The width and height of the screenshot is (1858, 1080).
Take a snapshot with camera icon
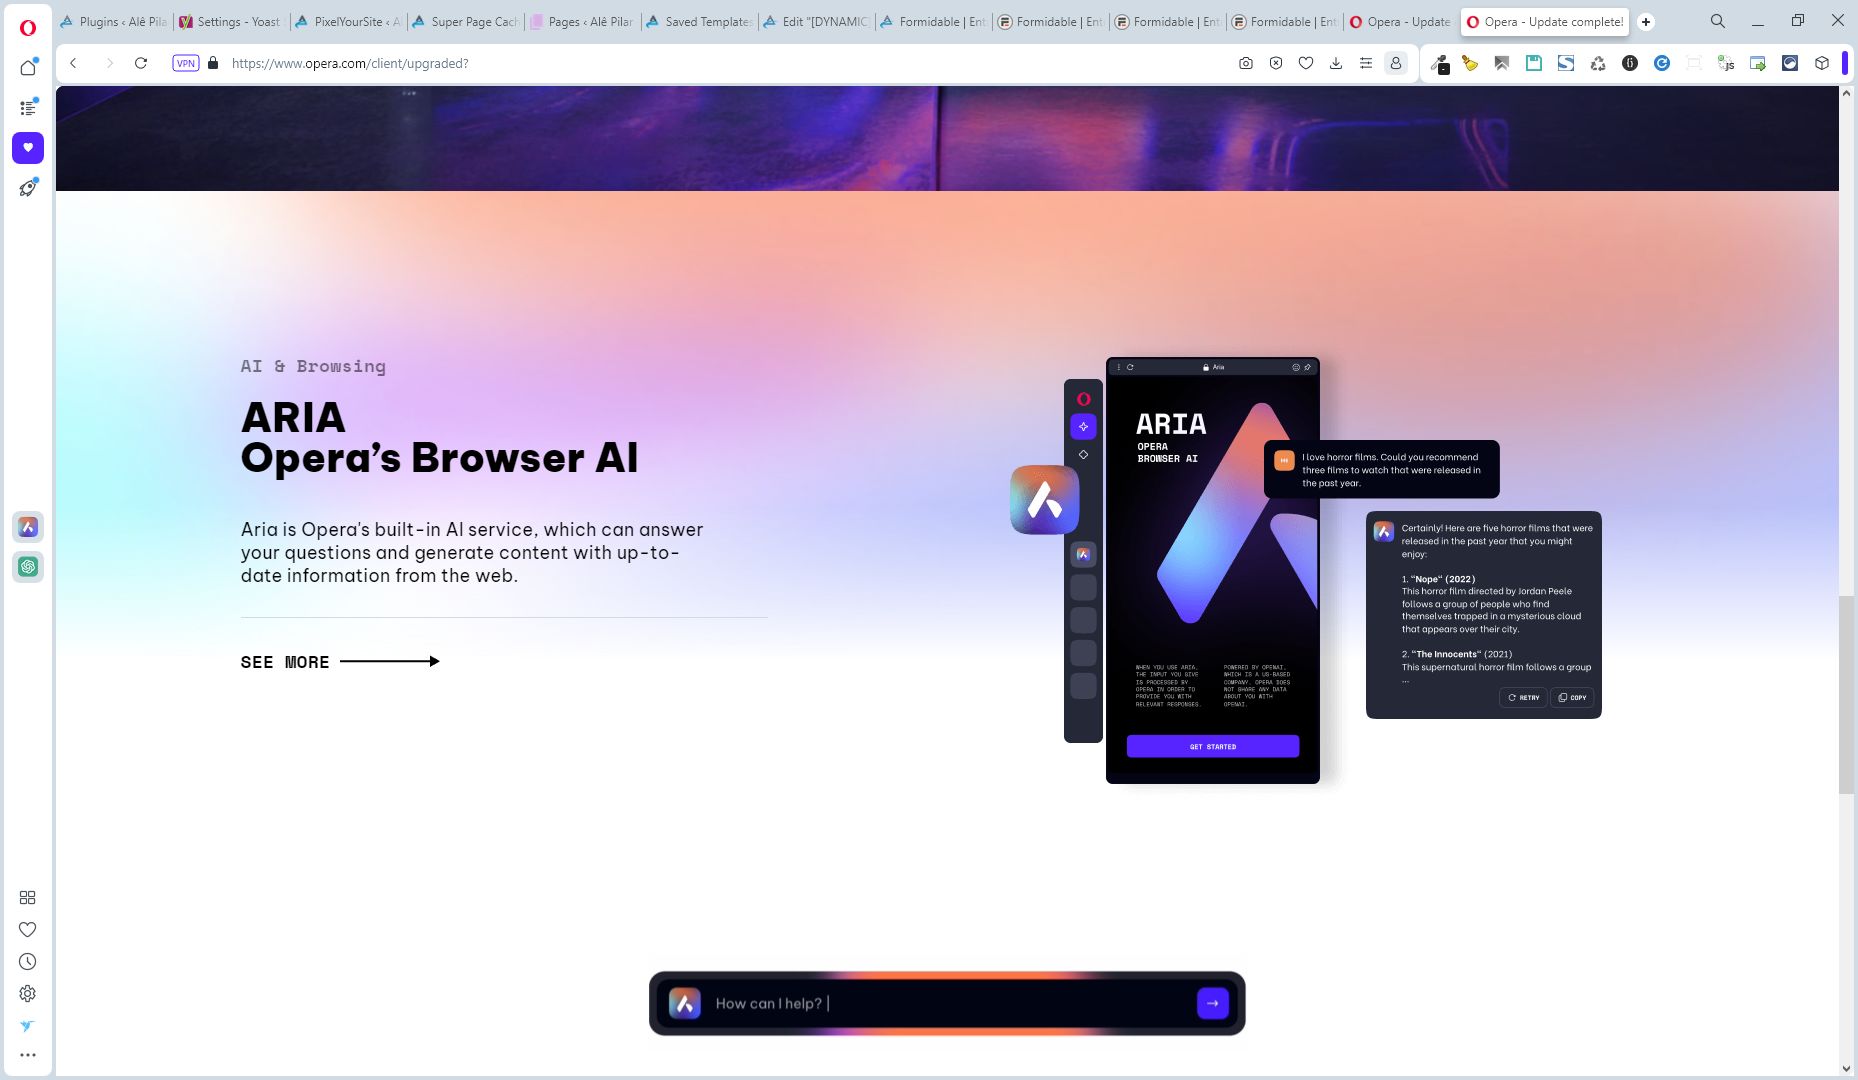click(1246, 63)
